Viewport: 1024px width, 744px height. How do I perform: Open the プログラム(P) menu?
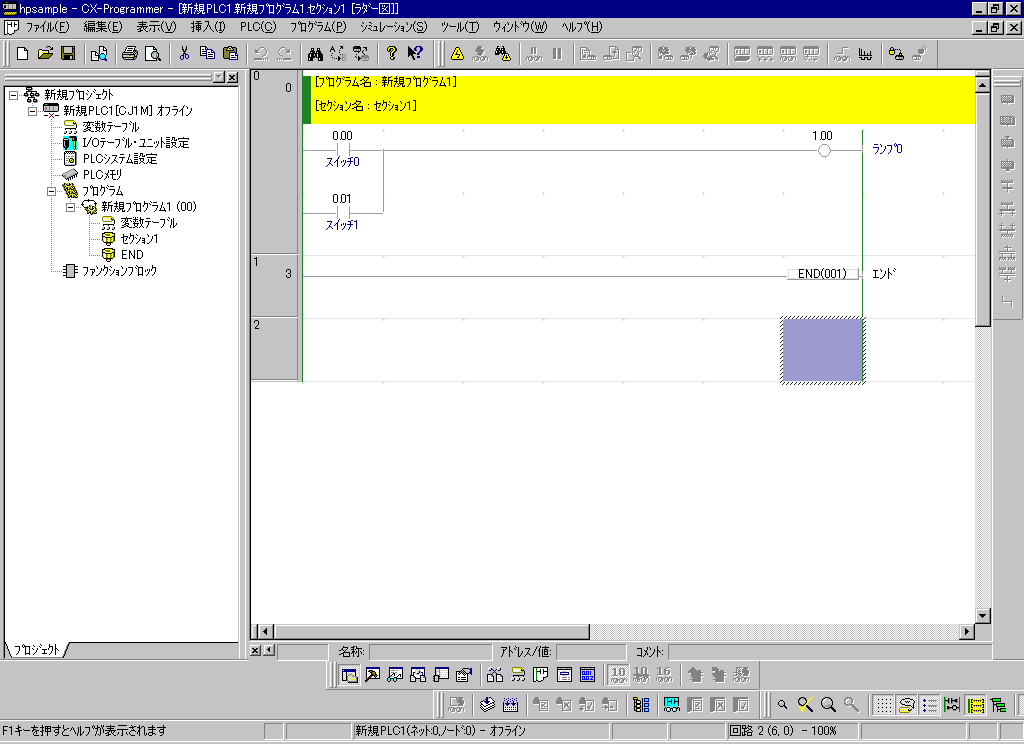318,27
